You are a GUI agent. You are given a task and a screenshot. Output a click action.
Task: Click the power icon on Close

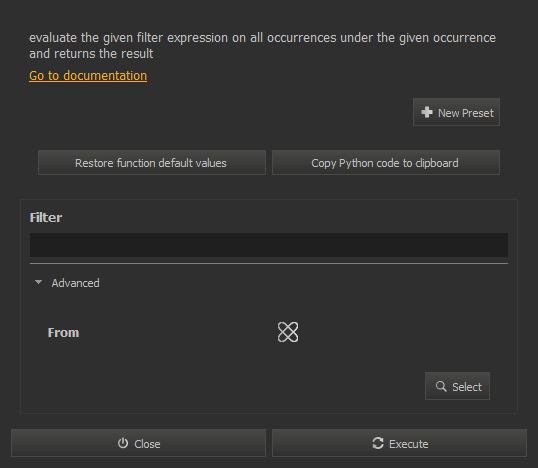click(123, 443)
